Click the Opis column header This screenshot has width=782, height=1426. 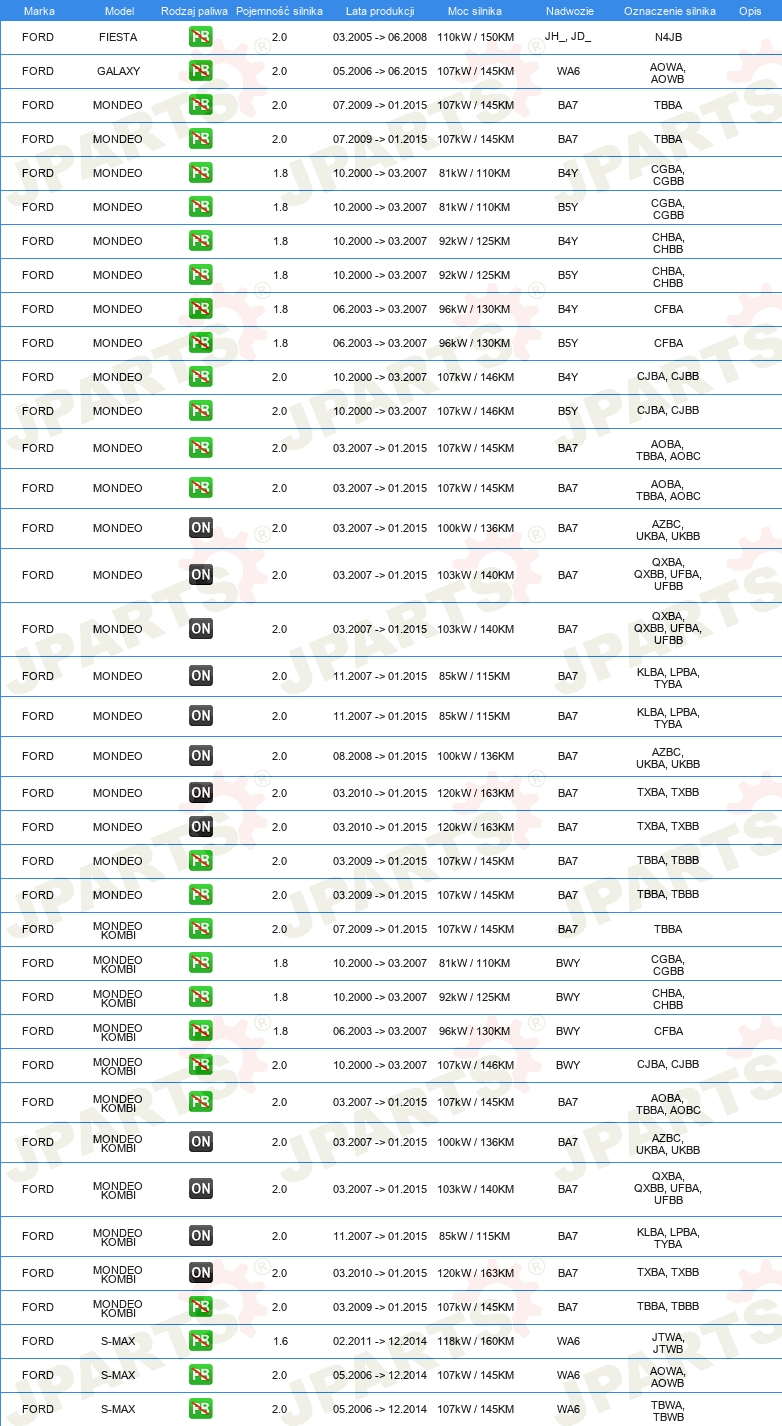point(749,10)
